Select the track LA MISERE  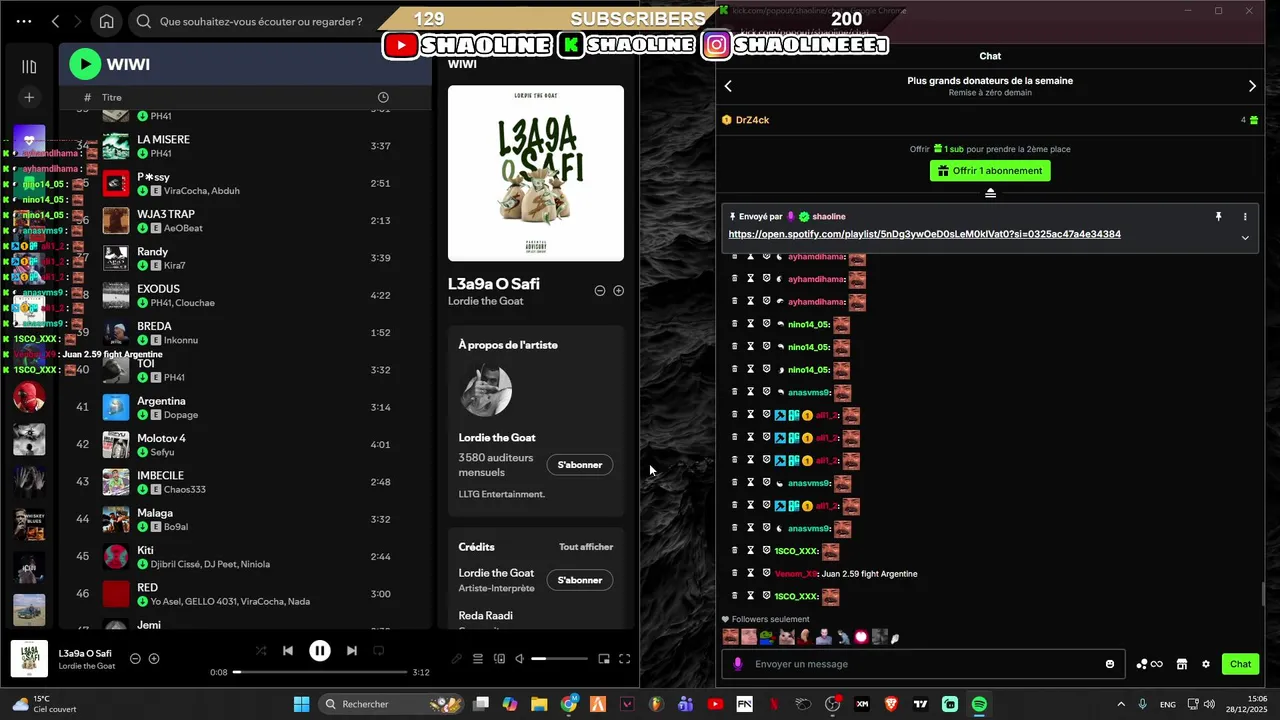245,146
